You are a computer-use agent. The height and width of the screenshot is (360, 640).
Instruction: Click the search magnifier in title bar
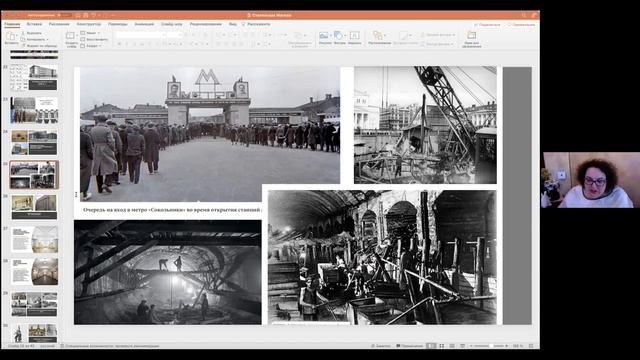click(524, 15)
